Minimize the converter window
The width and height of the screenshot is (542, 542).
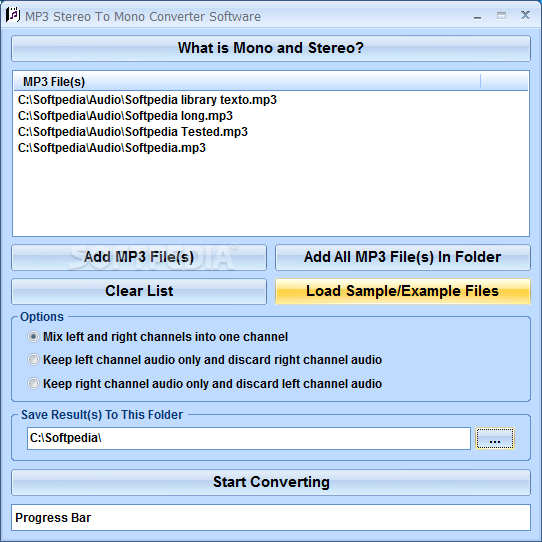coord(477,16)
